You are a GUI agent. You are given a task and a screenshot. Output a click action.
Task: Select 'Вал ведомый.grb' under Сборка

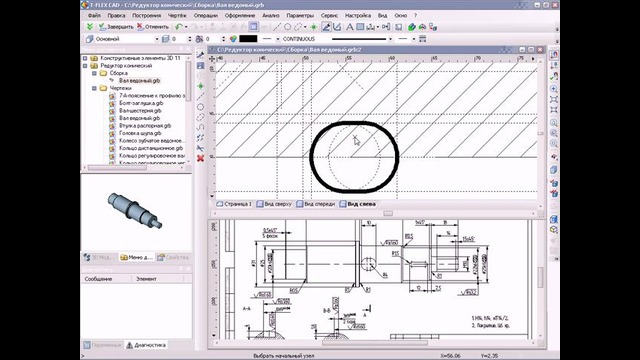tap(140, 81)
